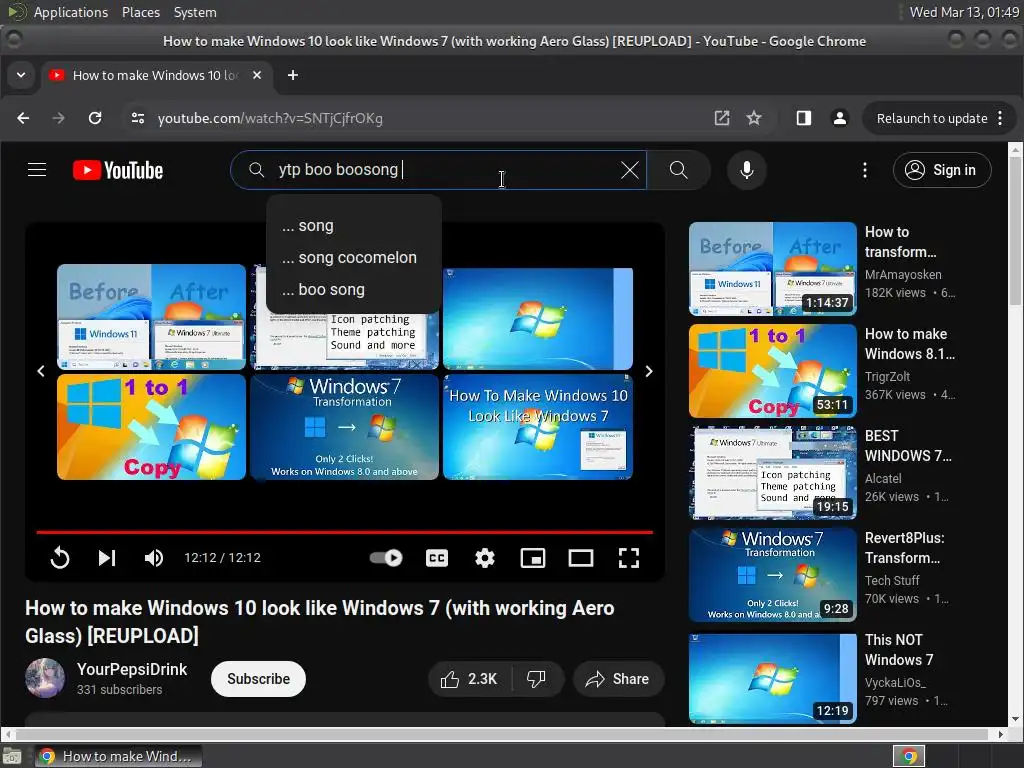Close the YouTube tab
1024x768 pixels.
[x=257, y=75]
